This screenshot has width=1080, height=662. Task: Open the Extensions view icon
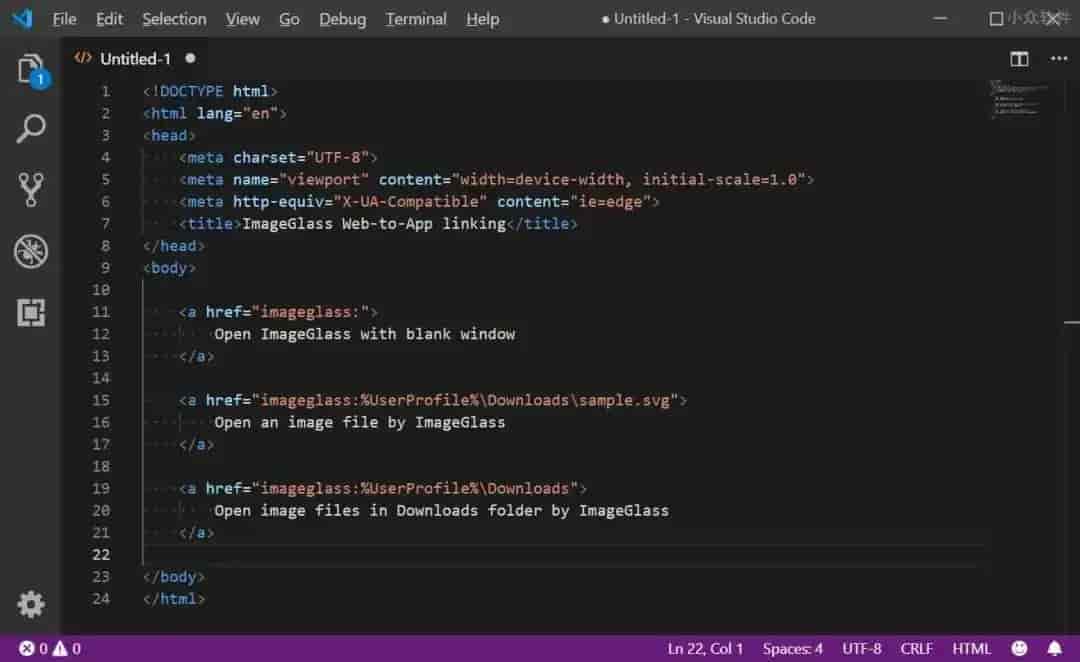point(31,312)
